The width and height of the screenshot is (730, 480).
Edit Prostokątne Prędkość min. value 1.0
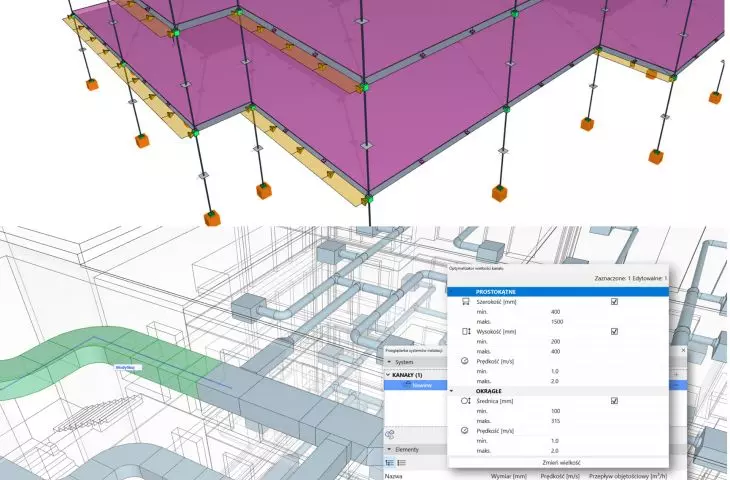pos(554,372)
